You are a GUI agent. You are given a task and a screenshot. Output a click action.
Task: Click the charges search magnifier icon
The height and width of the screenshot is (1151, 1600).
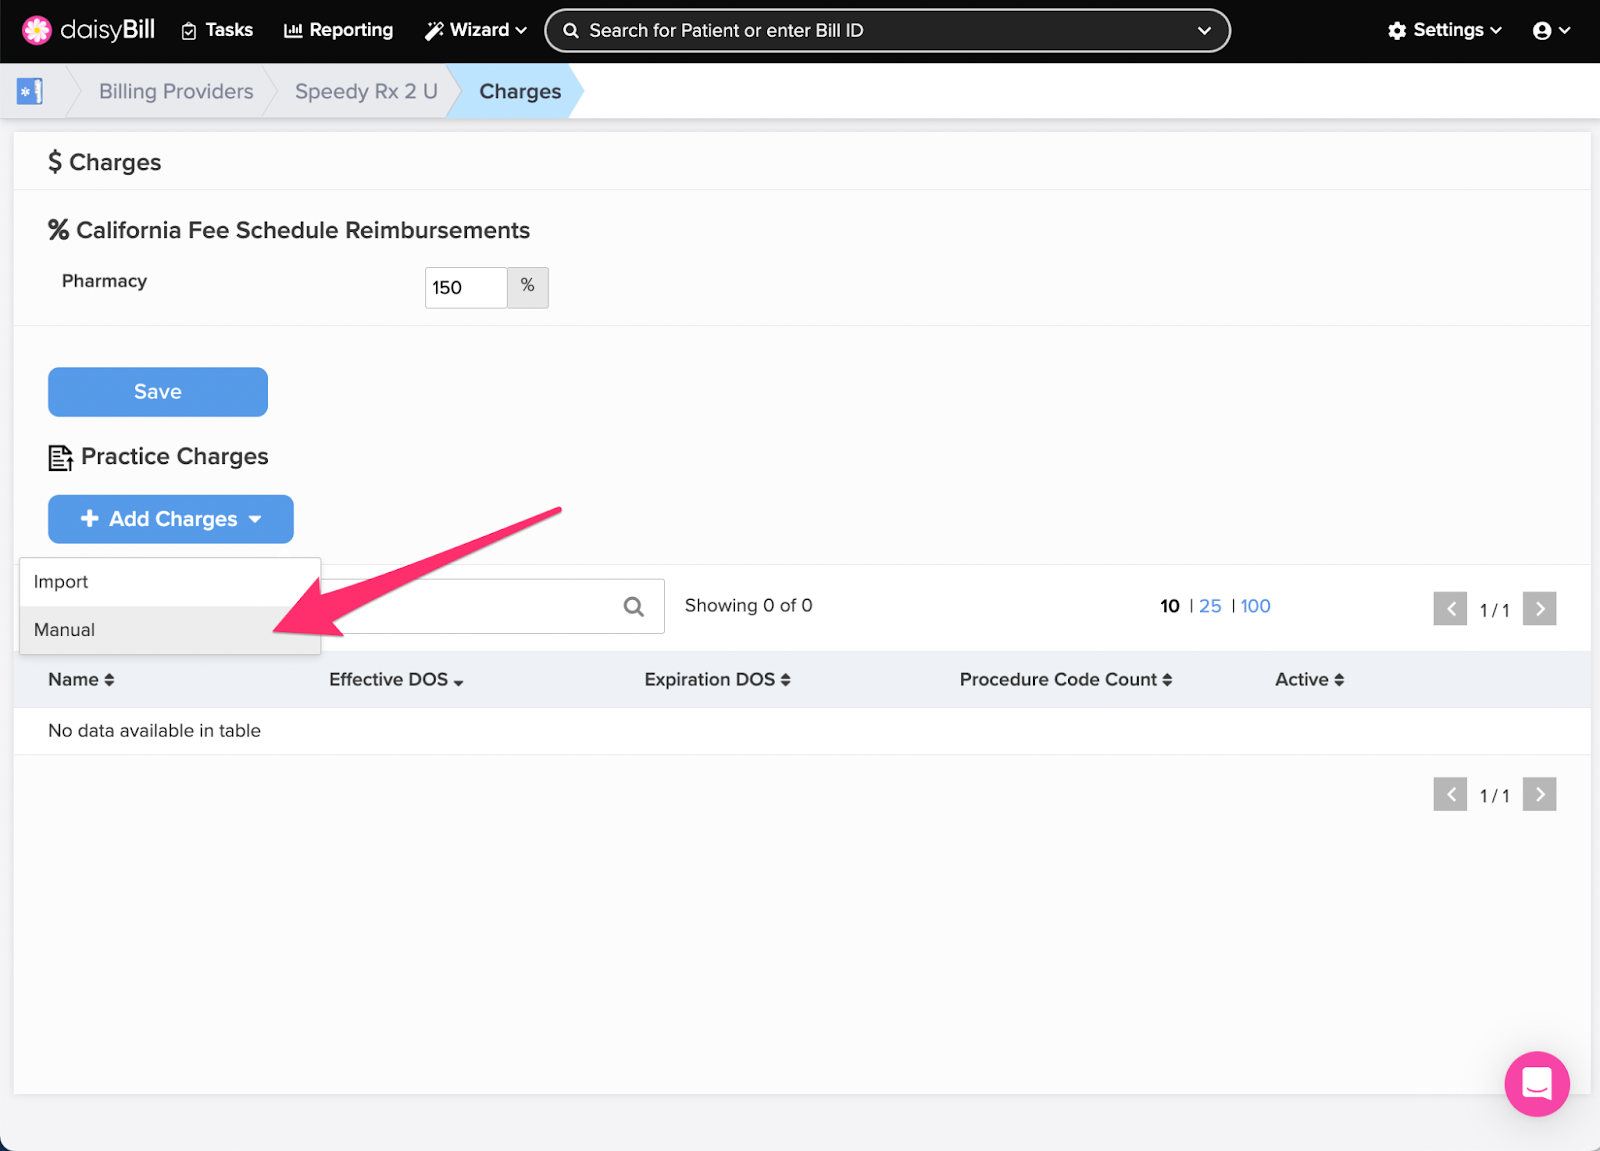[x=634, y=606]
